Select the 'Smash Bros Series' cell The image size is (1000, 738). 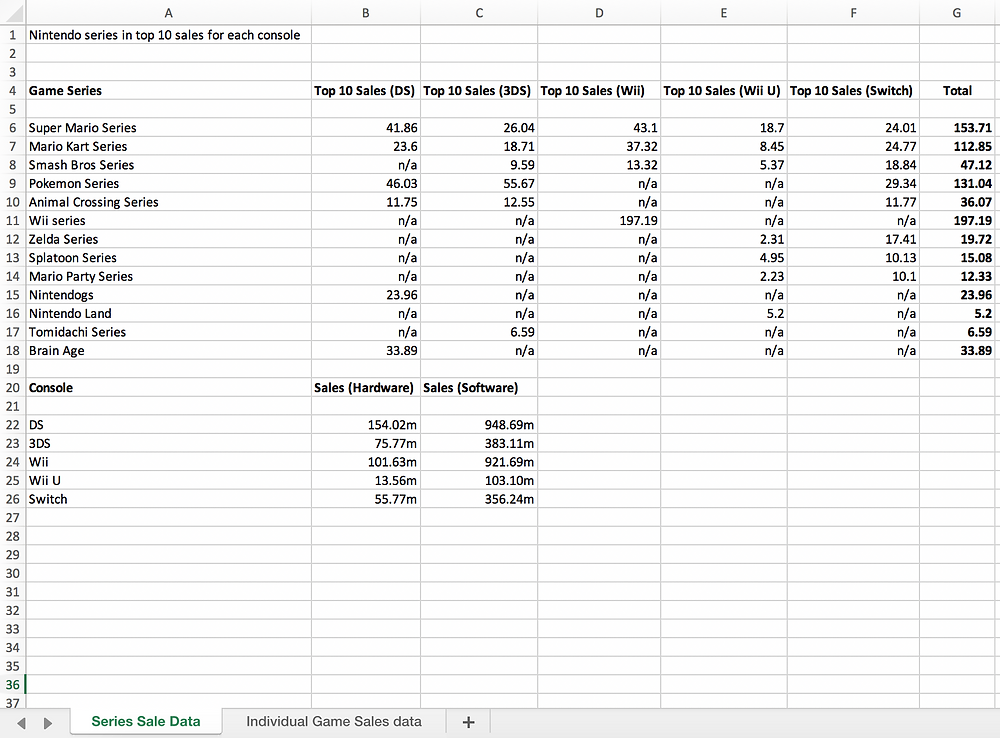point(168,165)
